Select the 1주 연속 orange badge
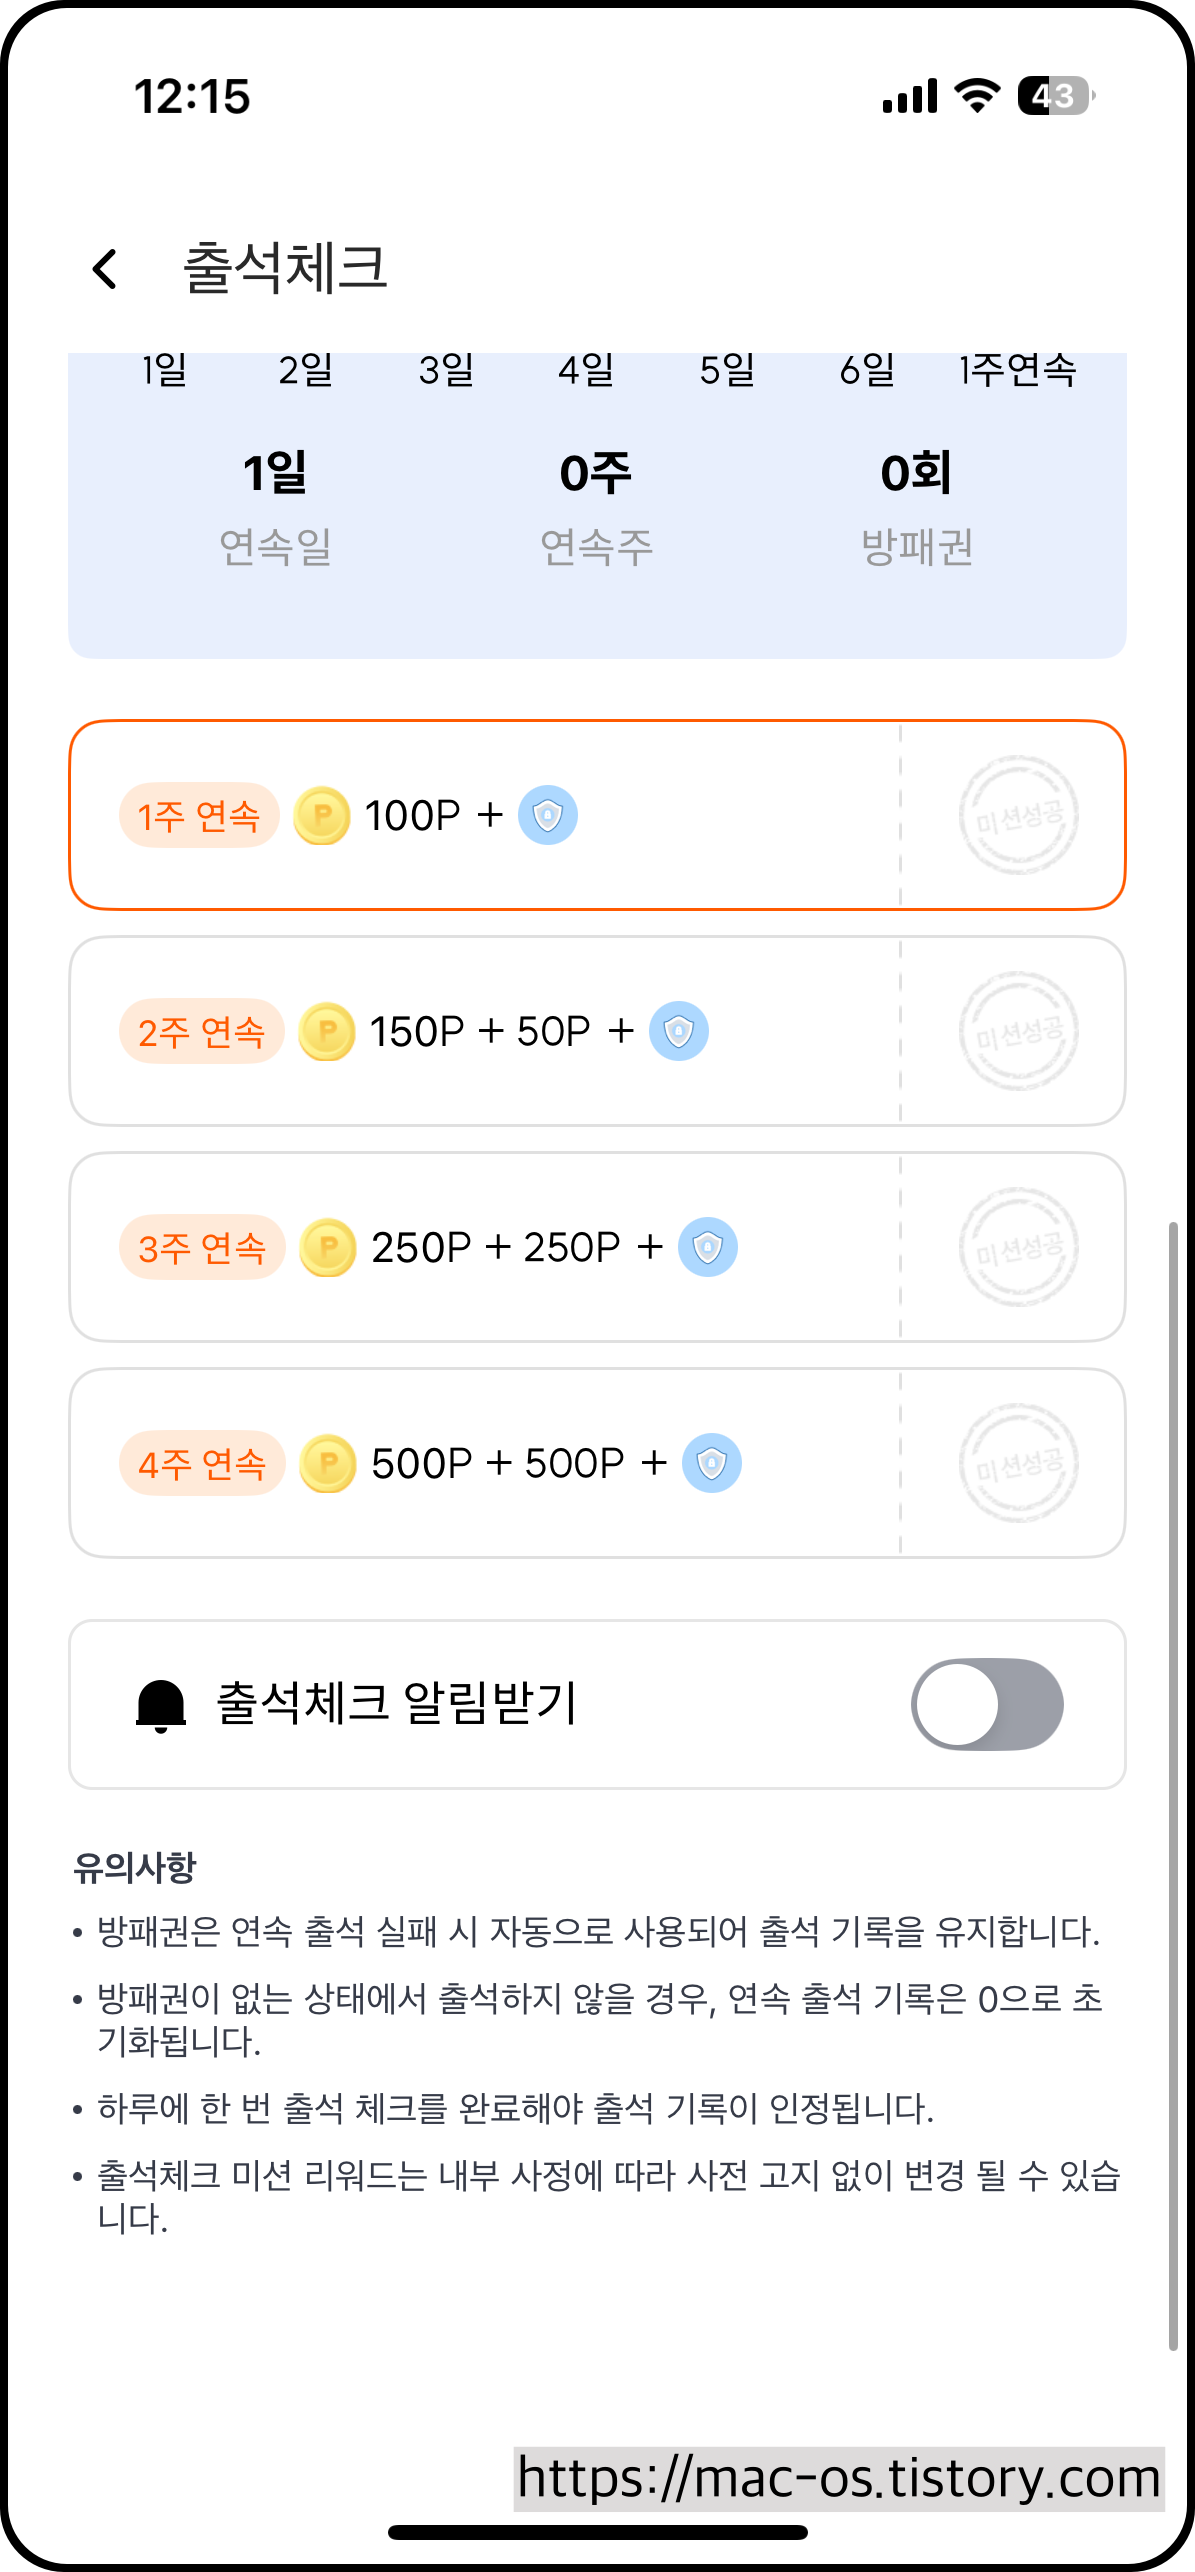Screen dimensions: 1195x2572 coord(199,816)
